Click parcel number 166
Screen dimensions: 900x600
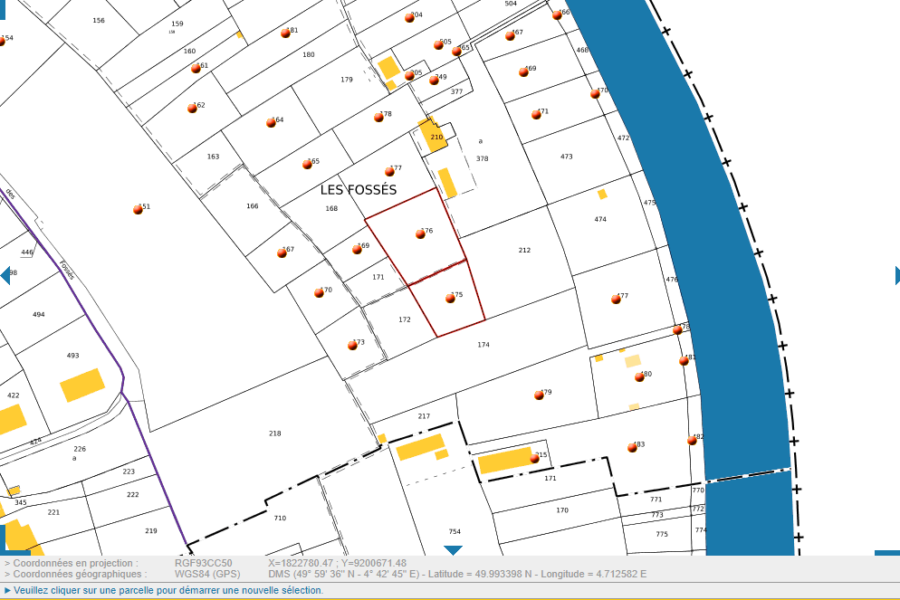pos(253,206)
